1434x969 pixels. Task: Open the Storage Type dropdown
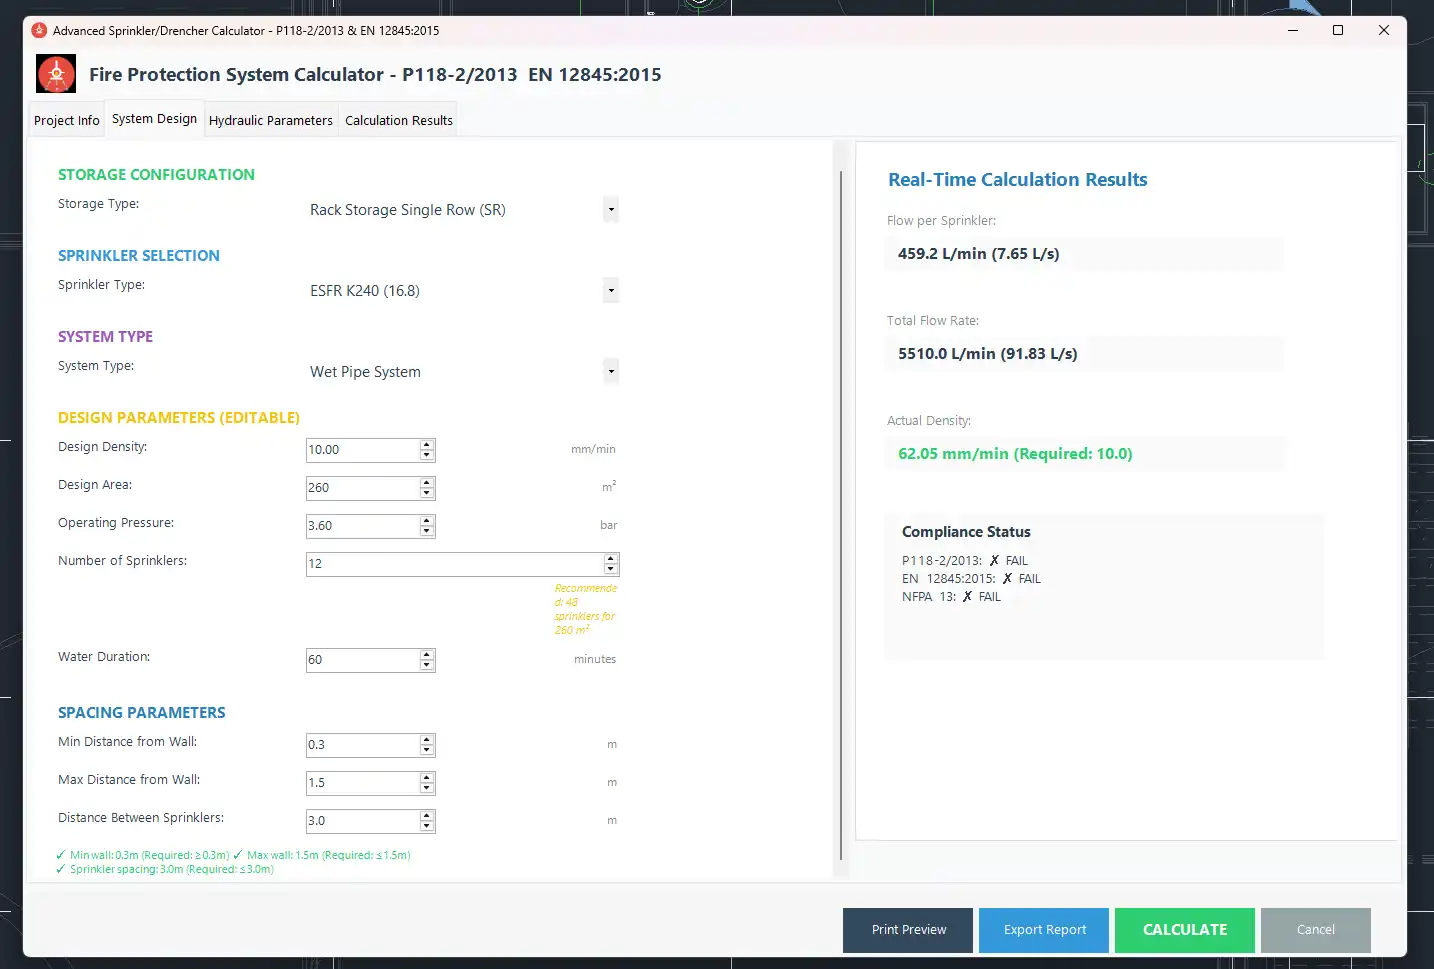610,210
